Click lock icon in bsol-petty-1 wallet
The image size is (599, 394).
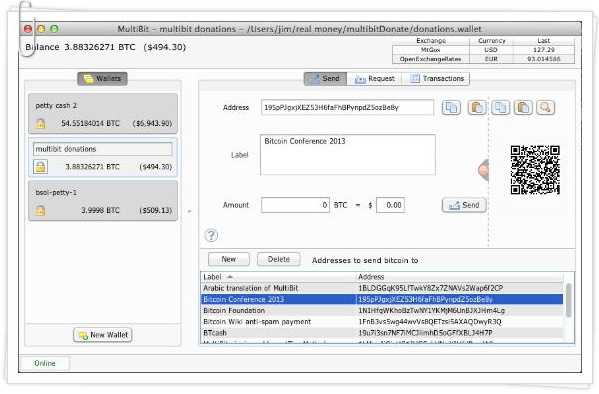pos(40,210)
